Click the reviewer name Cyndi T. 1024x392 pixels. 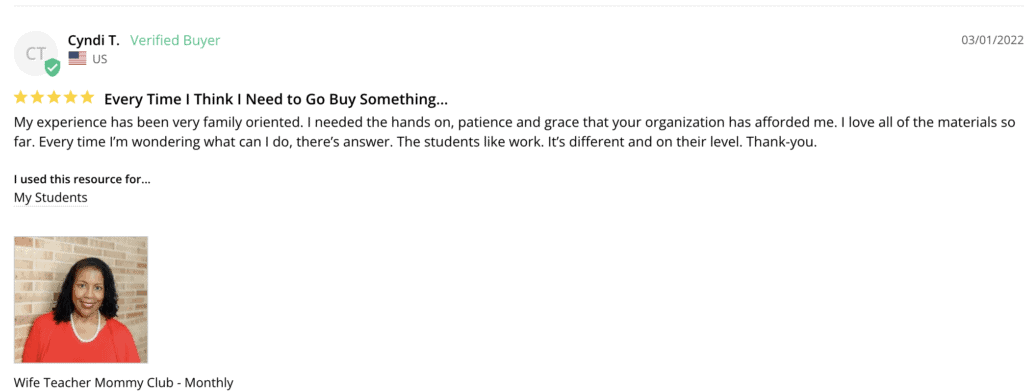[94, 41]
